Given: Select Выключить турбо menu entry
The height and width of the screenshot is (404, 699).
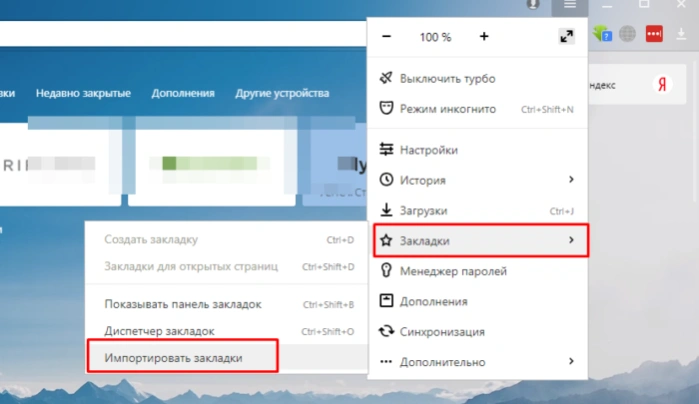Looking at the screenshot, I should (x=477, y=78).
